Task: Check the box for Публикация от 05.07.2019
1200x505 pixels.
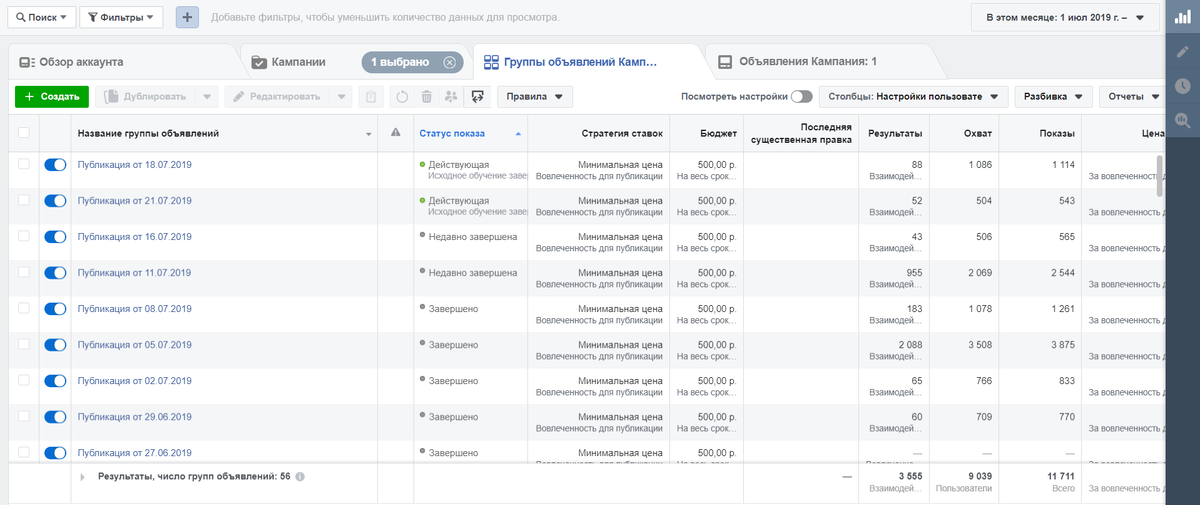Action: tap(23, 345)
